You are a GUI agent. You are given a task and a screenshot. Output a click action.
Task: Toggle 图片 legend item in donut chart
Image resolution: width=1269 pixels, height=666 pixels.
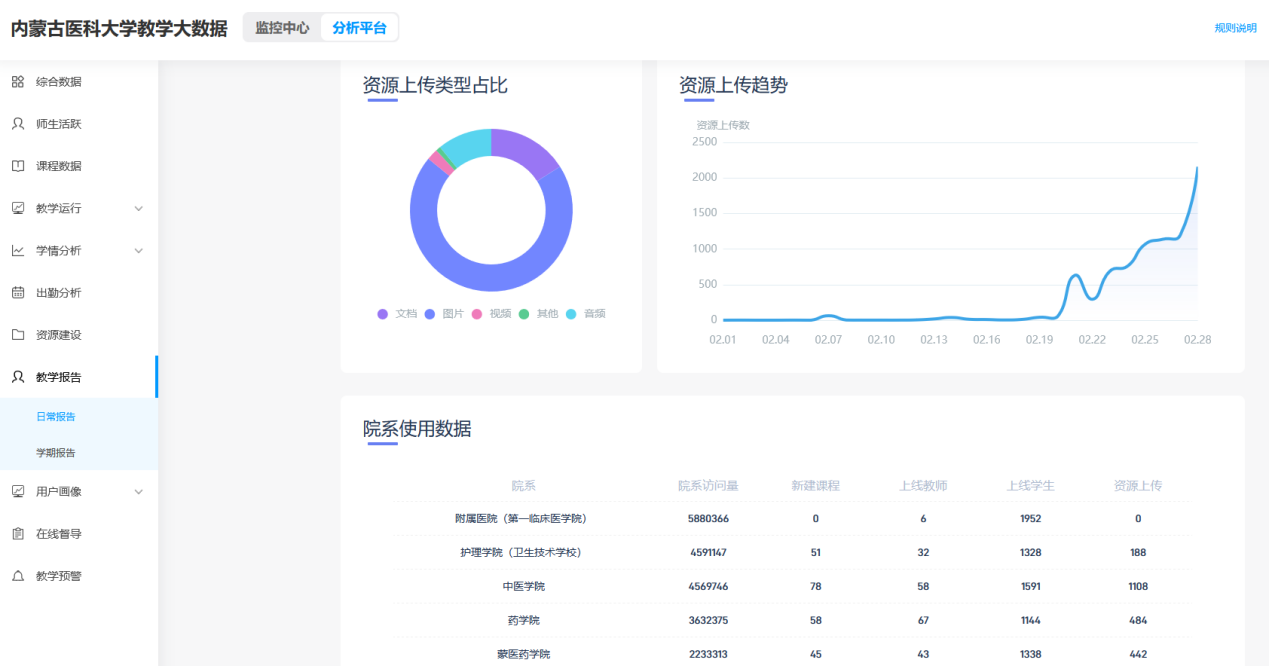tap(444, 314)
